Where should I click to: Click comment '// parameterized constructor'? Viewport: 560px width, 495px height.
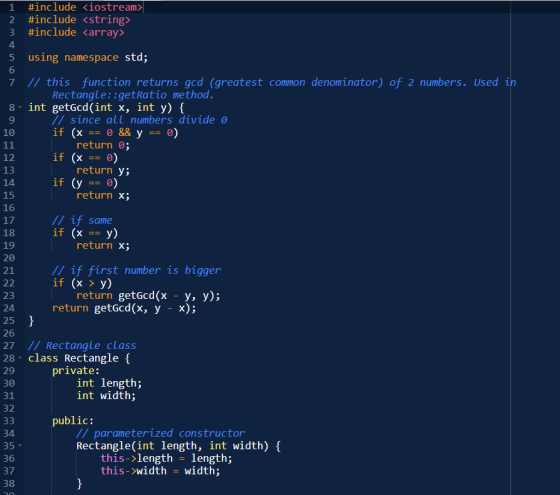coord(160,434)
